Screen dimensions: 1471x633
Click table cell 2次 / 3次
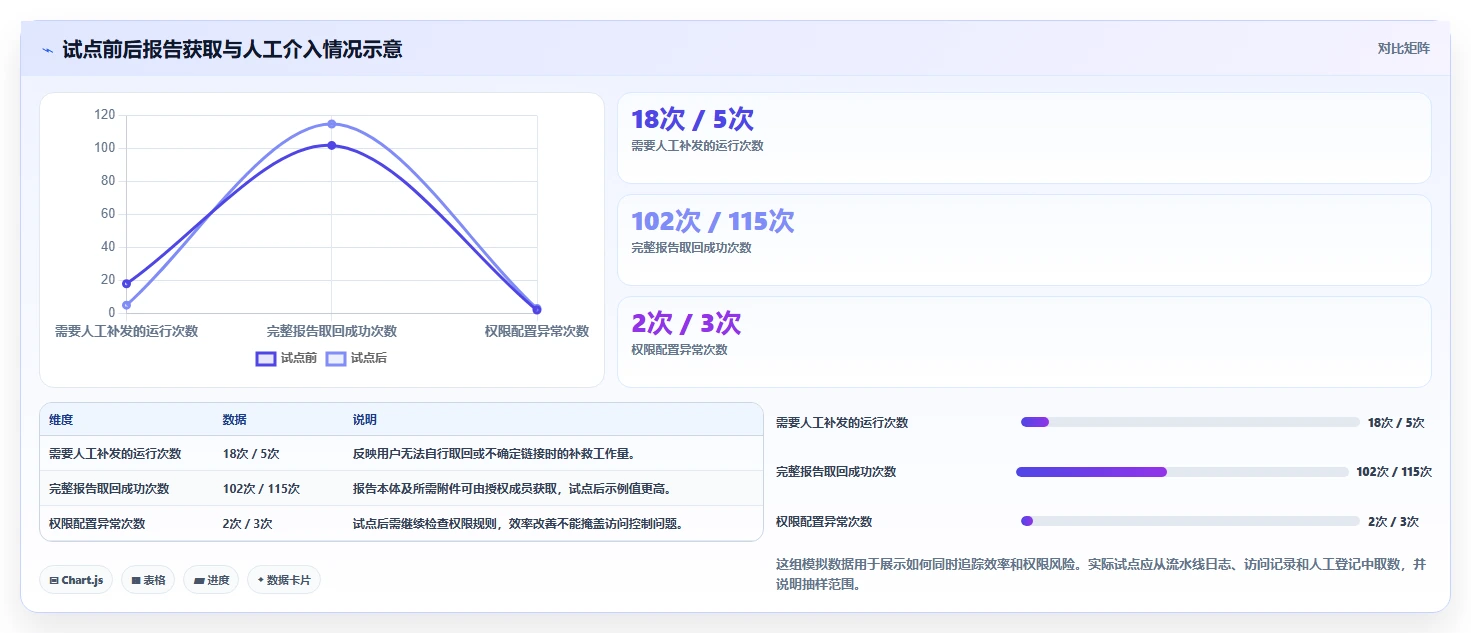click(x=247, y=524)
